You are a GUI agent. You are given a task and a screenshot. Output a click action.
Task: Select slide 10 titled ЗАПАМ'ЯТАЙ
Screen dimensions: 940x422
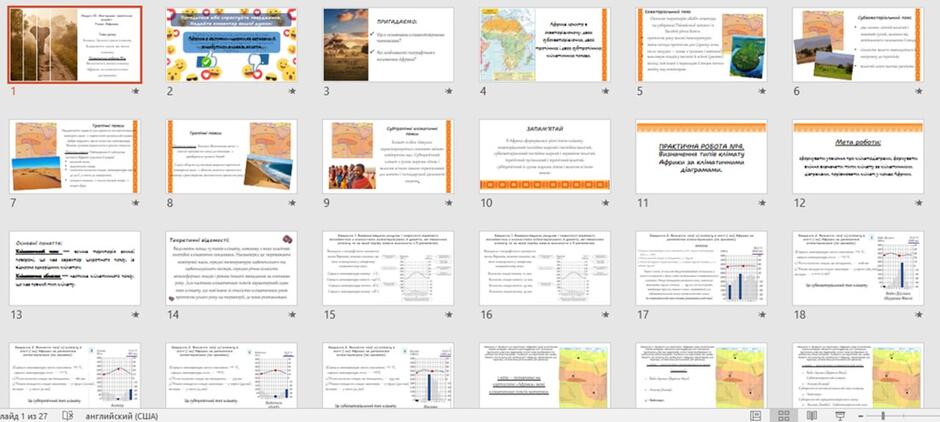tap(545, 156)
